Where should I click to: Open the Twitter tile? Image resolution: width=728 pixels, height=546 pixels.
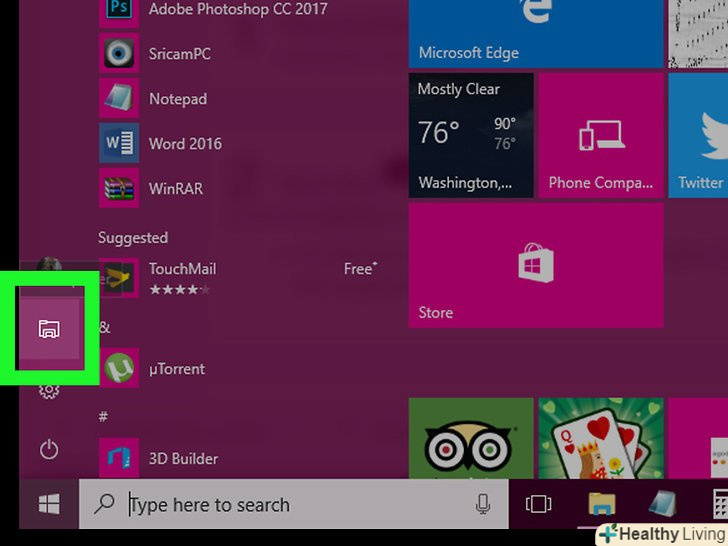pos(698,135)
